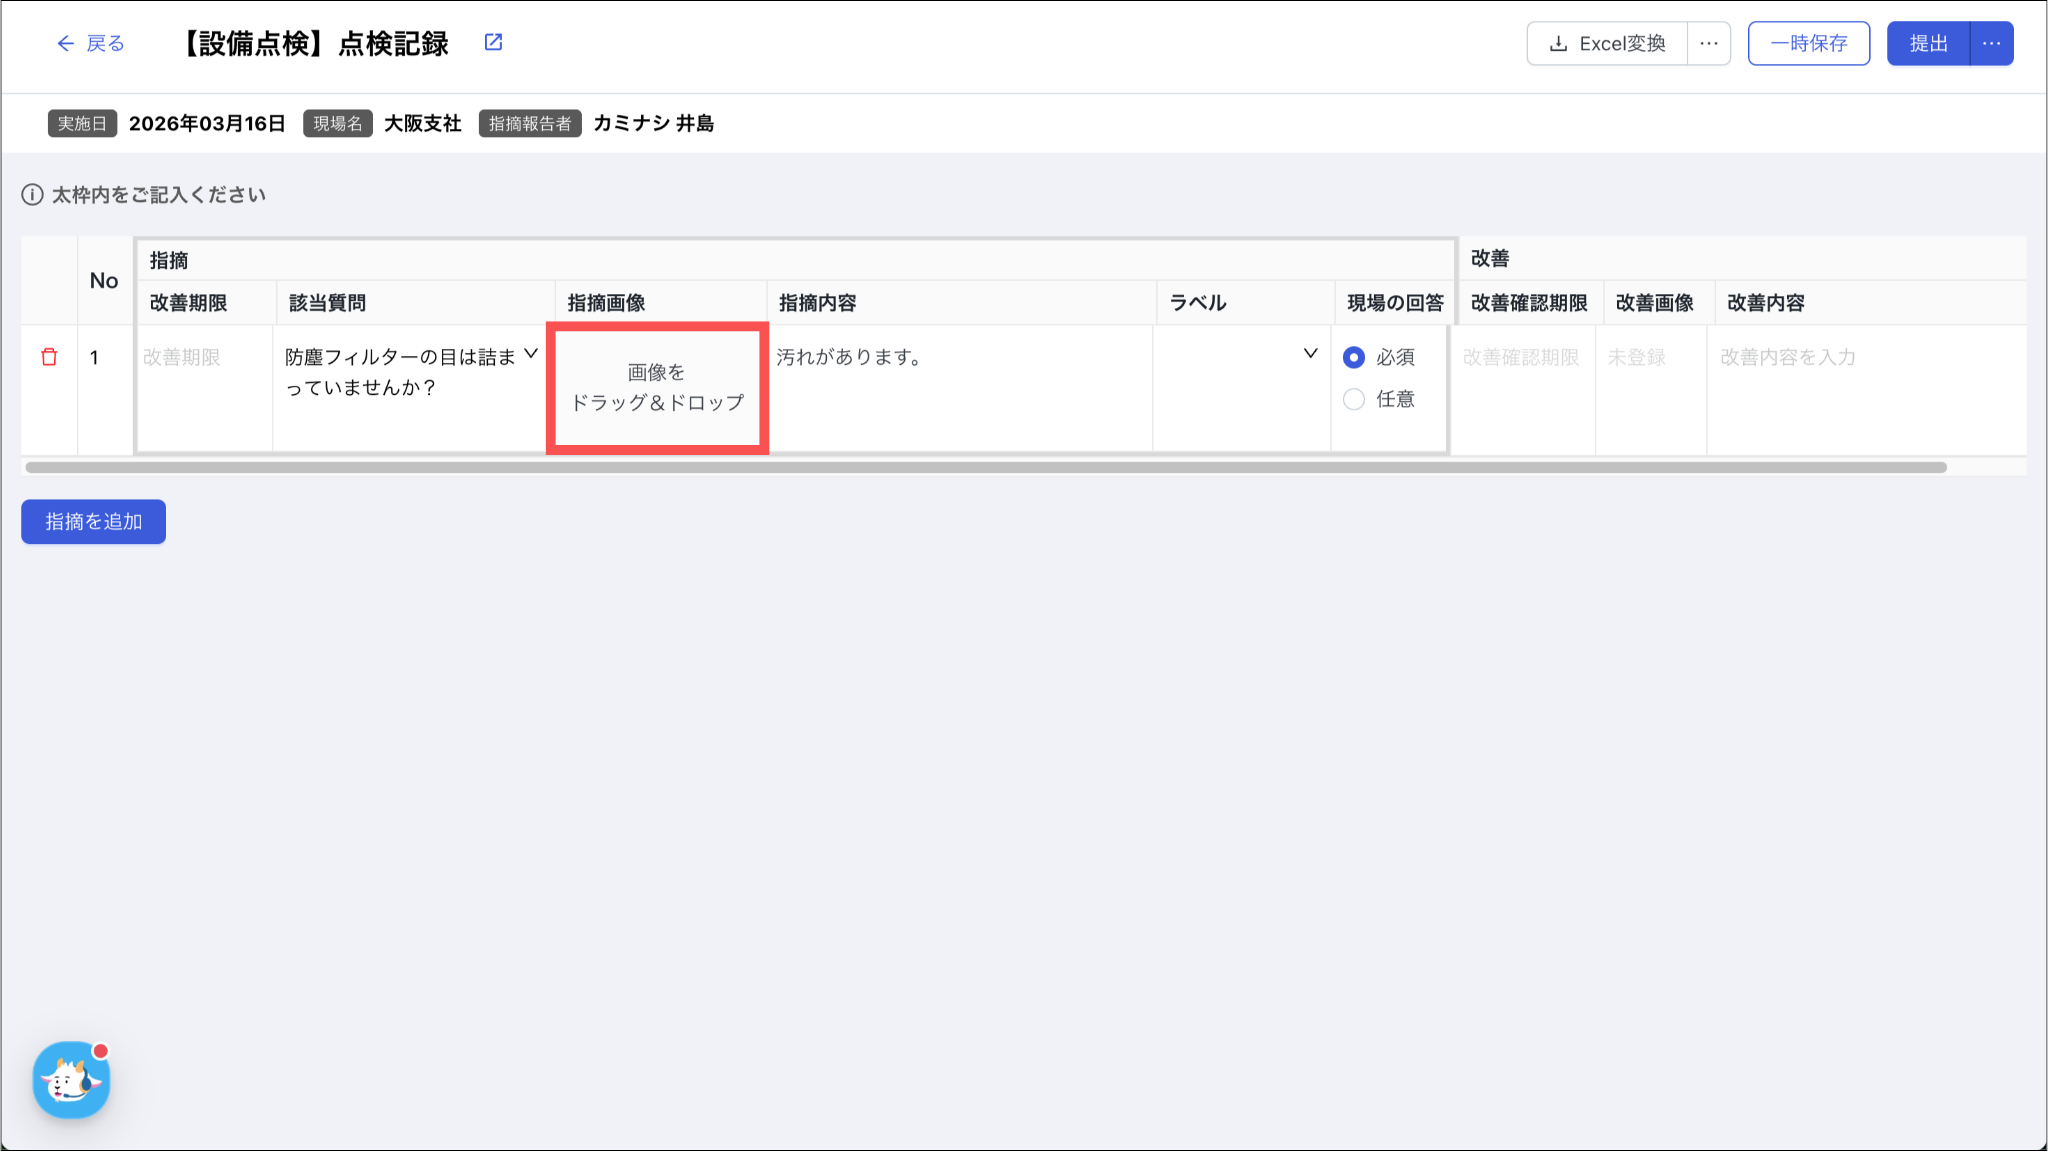Click the 画像をドラッグ＆ドロップ upload area
Viewport: 2048px width, 1151px height.
(x=657, y=388)
